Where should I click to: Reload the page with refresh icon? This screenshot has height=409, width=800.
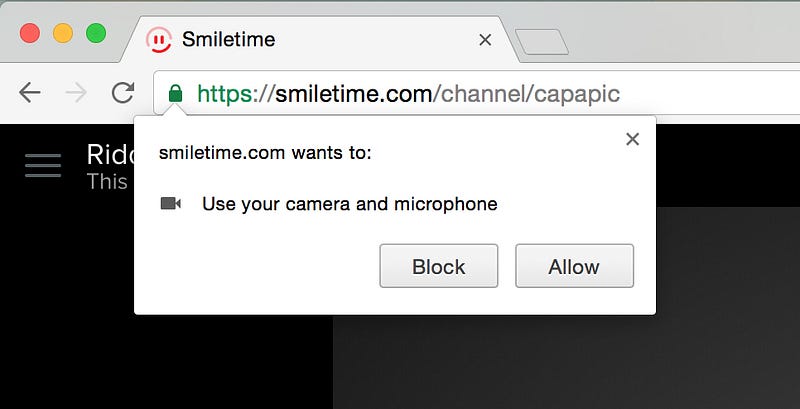(123, 93)
